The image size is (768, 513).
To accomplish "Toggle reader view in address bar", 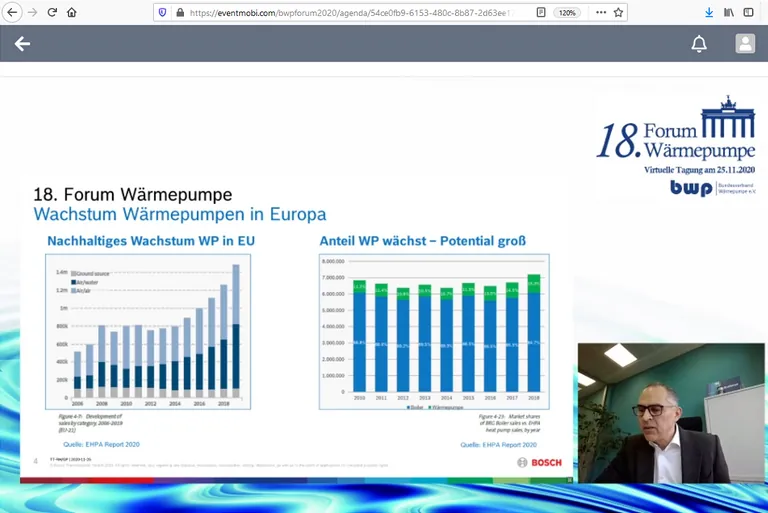I will (x=541, y=13).
